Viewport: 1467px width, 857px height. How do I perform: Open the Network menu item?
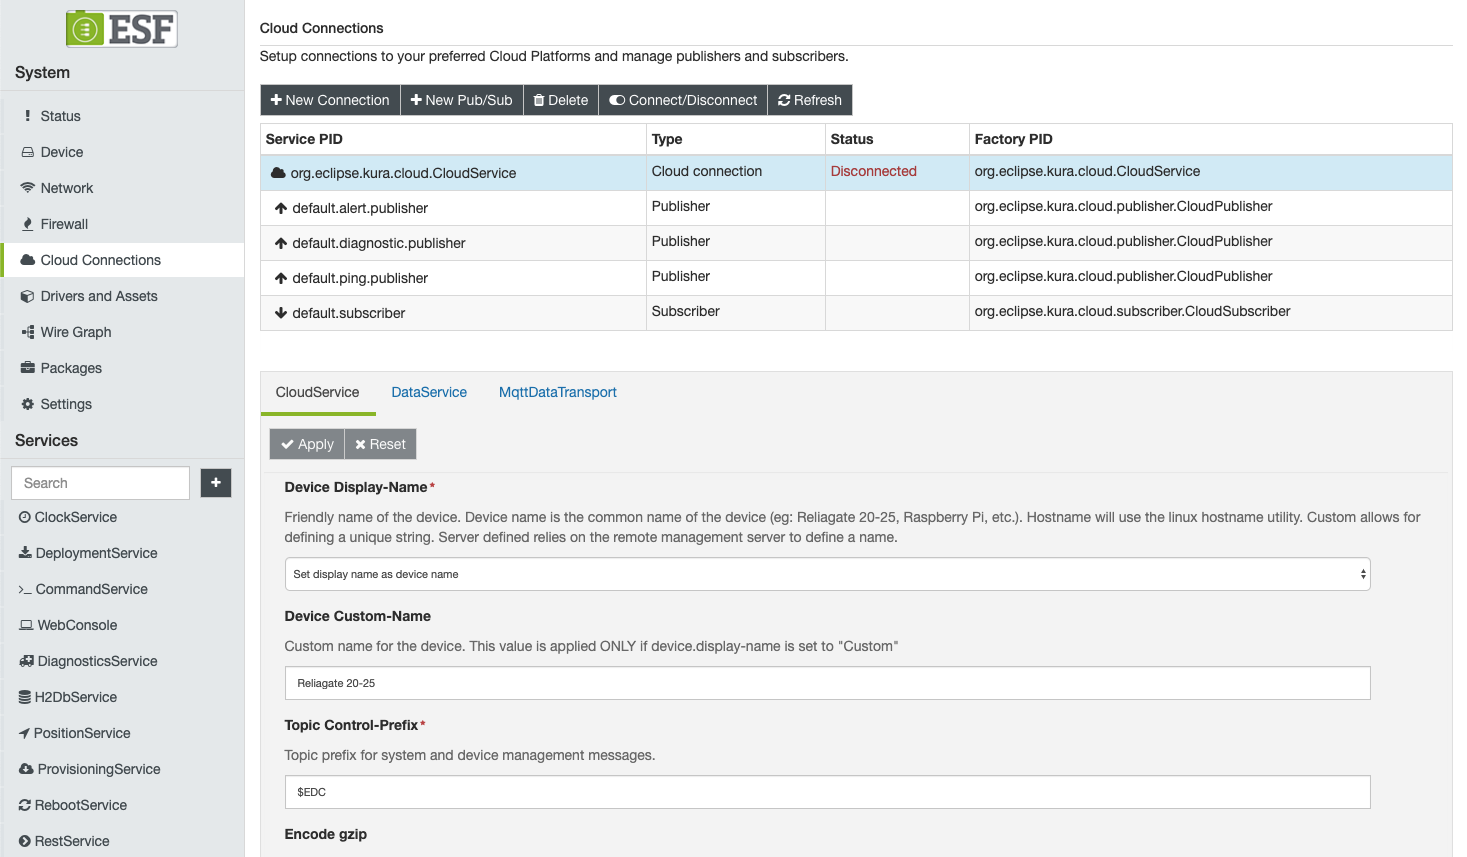122,188
